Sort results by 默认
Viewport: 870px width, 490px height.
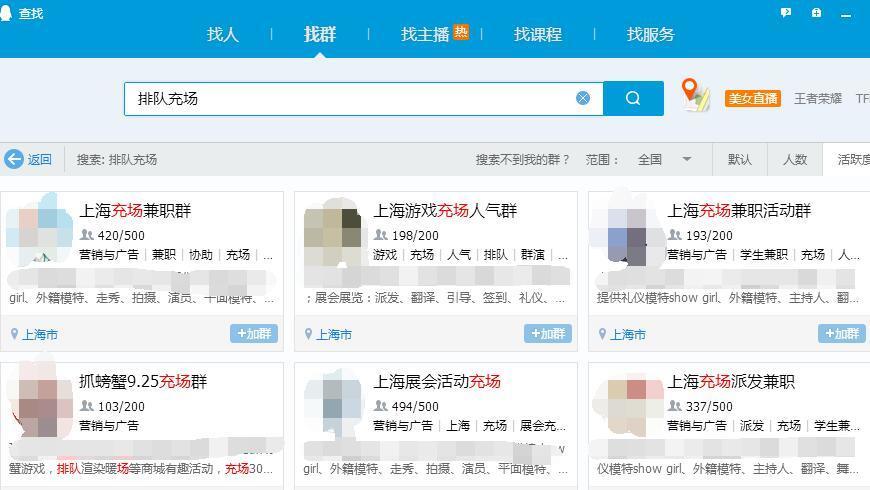(x=740, y=160)
